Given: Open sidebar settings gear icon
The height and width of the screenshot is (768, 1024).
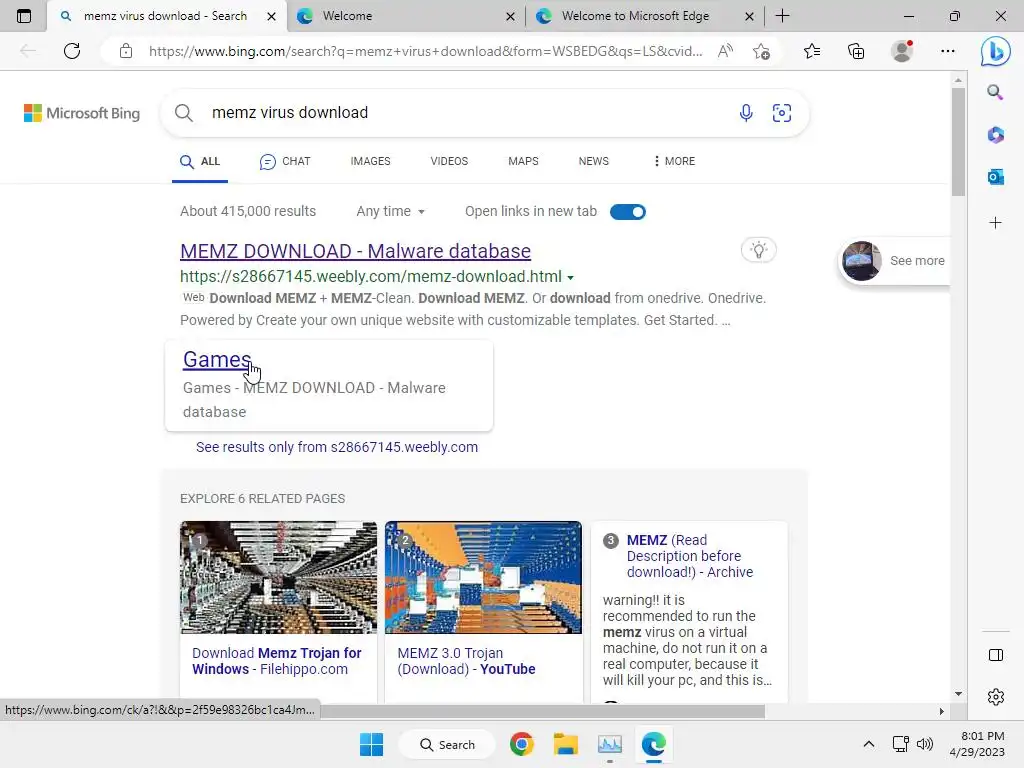Looking at the screenshot, I should [x=995, y=697].
